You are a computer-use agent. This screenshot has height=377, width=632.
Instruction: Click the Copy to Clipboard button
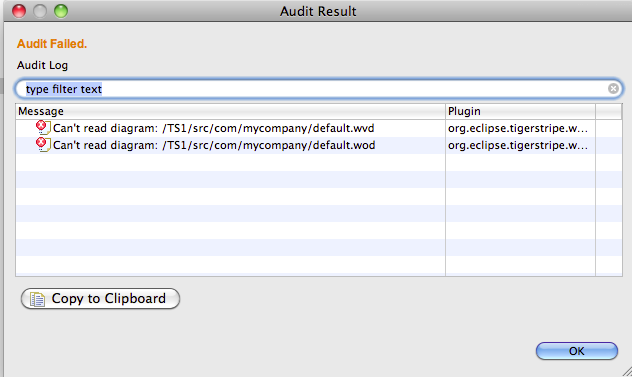click(100, 299)
